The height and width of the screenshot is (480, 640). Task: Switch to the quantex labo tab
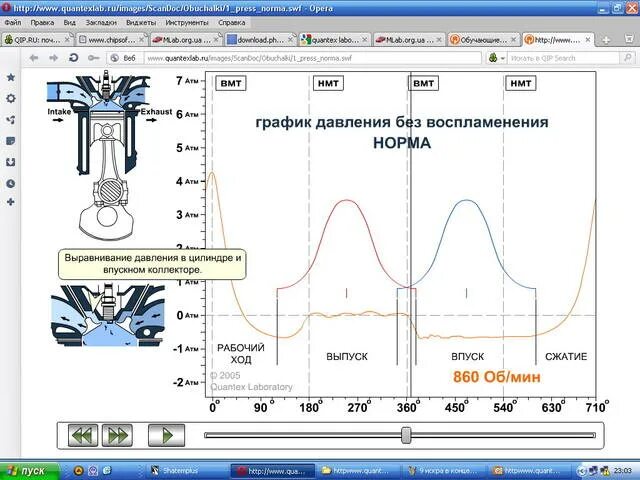pyautogui.click(x=335, y=40)
